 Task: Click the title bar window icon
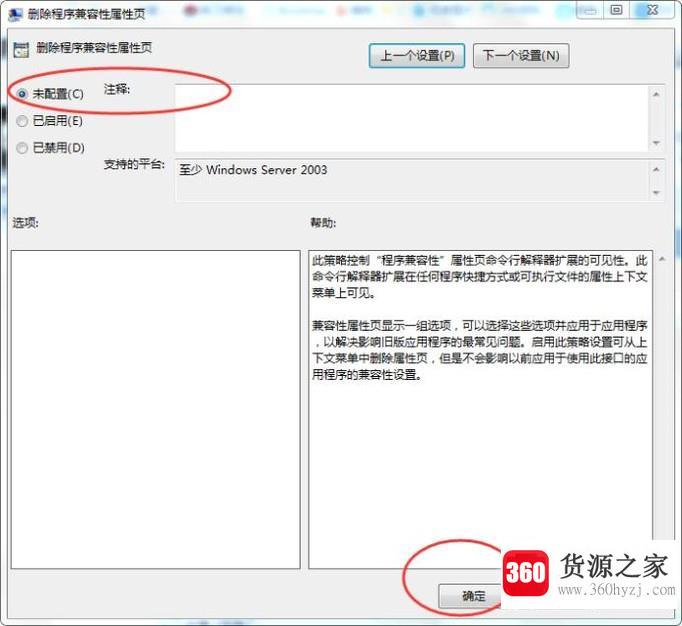click(16, 14)
